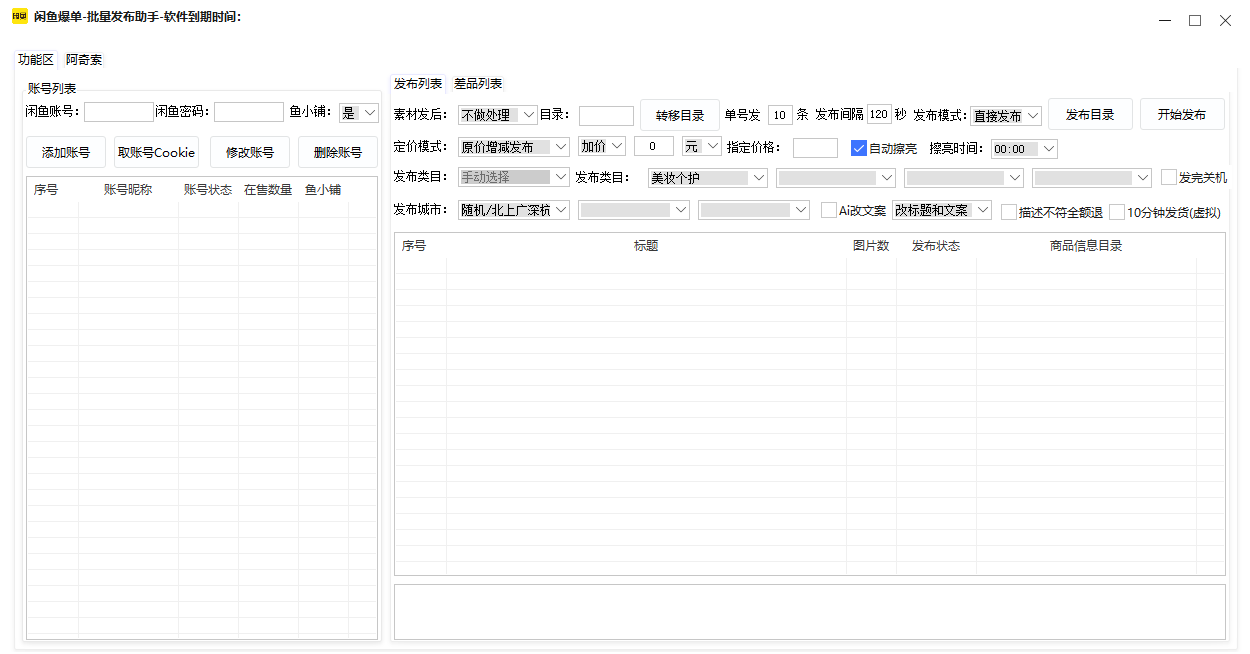Tick the Ai改文案 checkbox
Image resolution: width=1250 pixels, height=654 pixels.
pos(828,211)
